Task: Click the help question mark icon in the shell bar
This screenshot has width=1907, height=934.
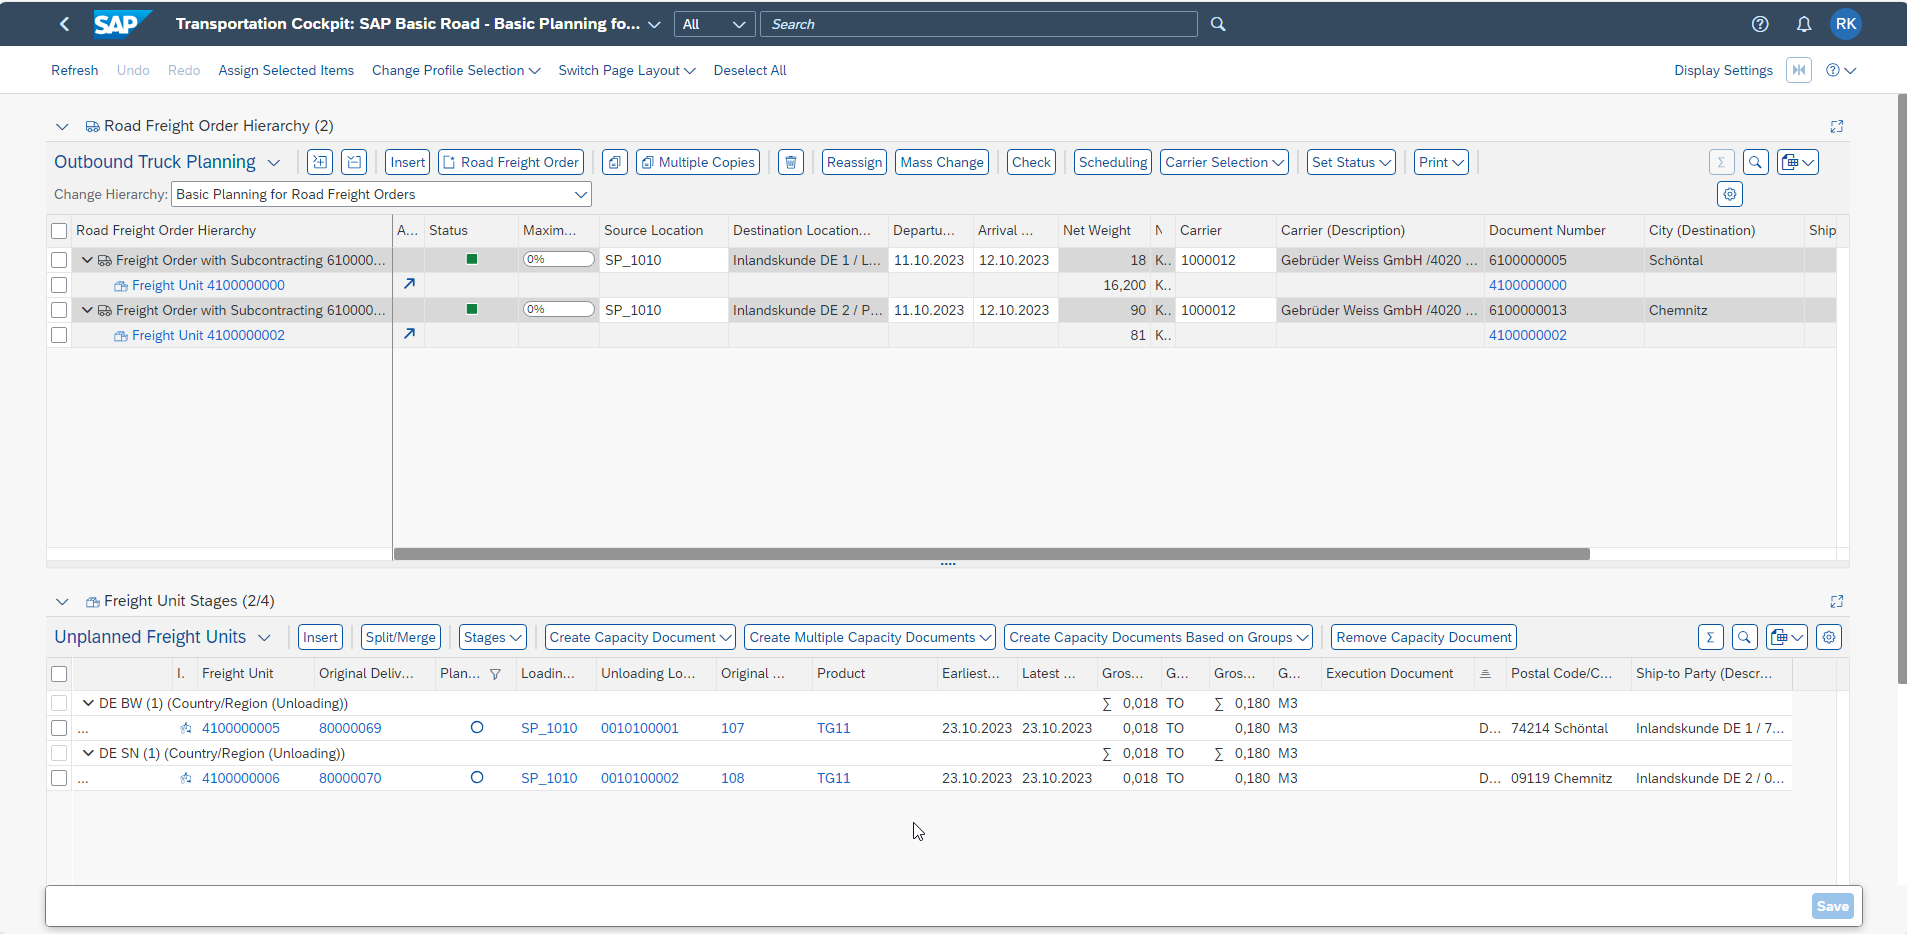Action: (x=1761, y=23)
